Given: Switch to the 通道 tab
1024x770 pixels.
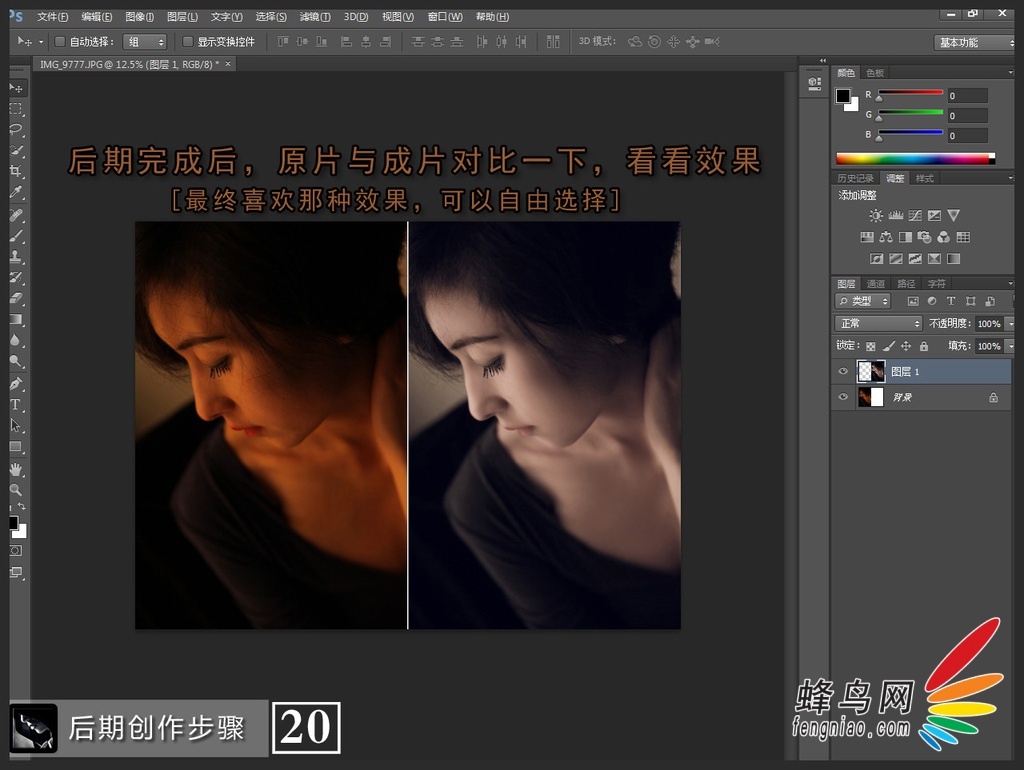Looking at the screenshot, I should (x=876, y=283).
